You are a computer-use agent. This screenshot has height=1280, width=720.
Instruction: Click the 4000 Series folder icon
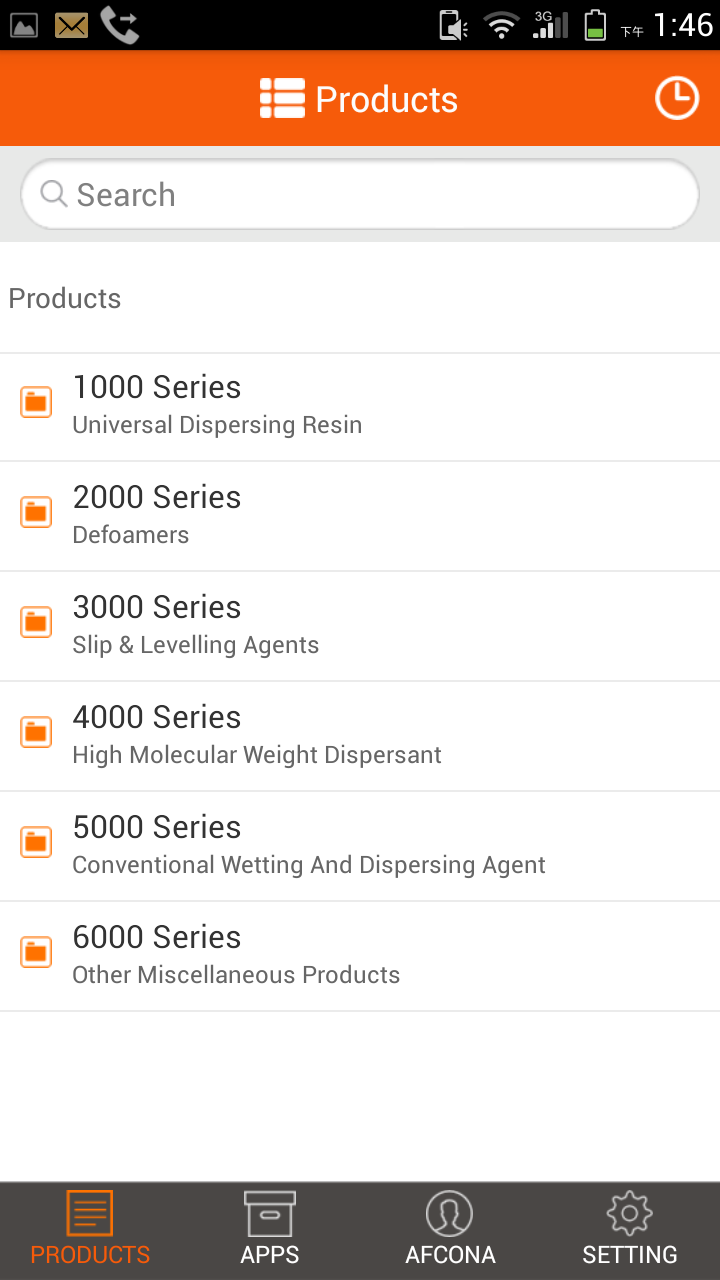pyautogui.click(x=37, y=732)
